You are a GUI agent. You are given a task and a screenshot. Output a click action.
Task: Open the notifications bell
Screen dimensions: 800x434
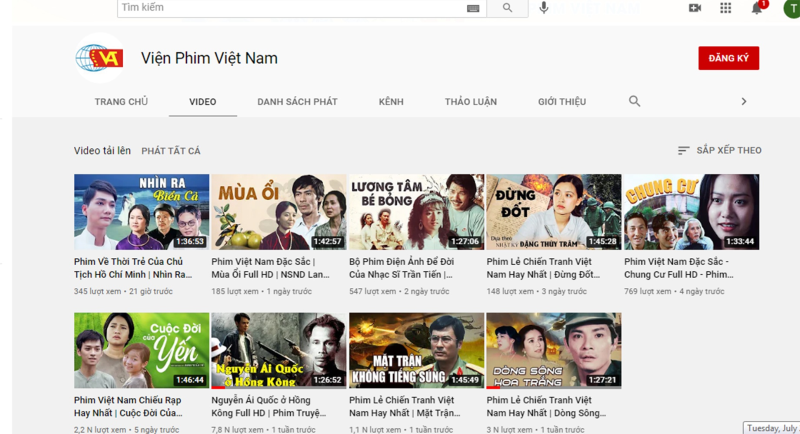[x=757, y=8]
